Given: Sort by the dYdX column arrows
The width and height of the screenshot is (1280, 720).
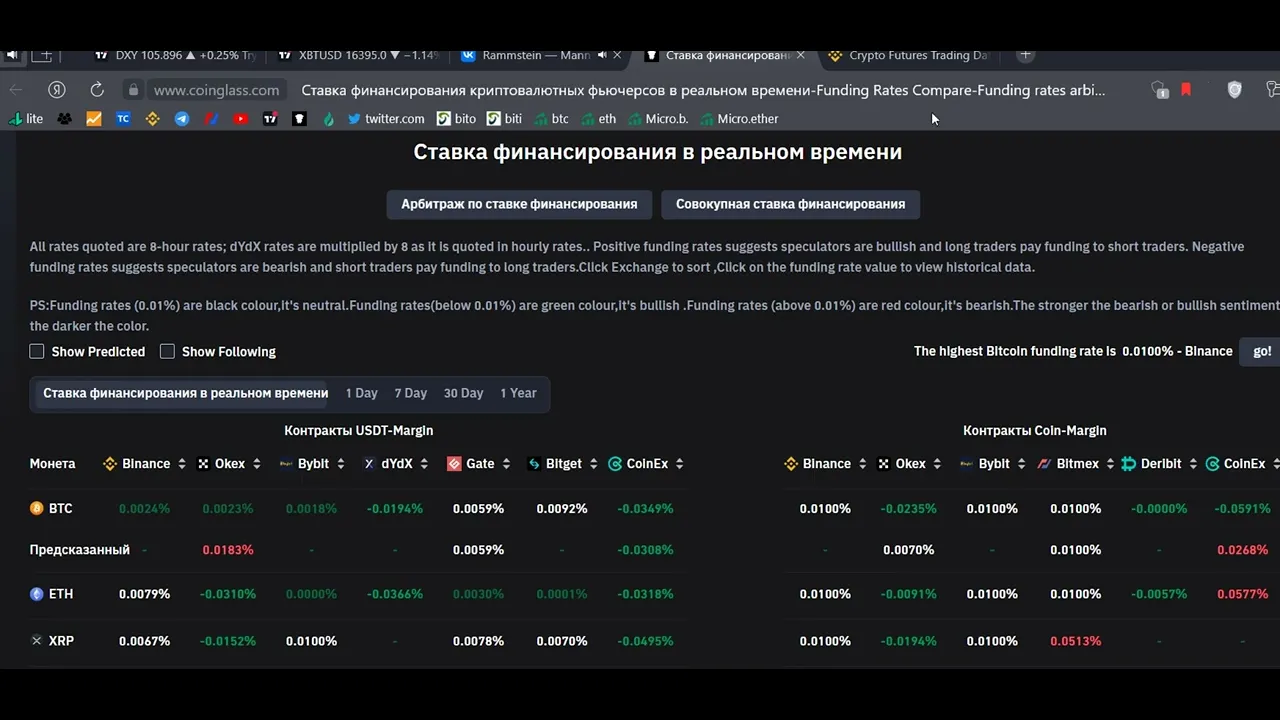Looking at the screenshot, I should pos(424,464).
